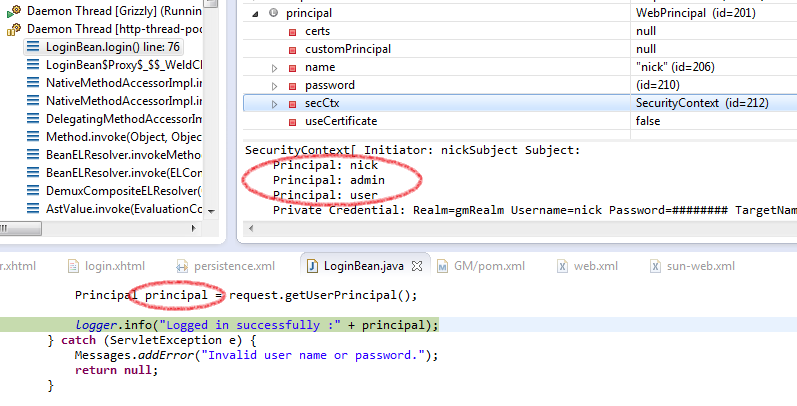
Task: Switch to the LoginBean.java editor tab
Action: (x=365, y=265)
